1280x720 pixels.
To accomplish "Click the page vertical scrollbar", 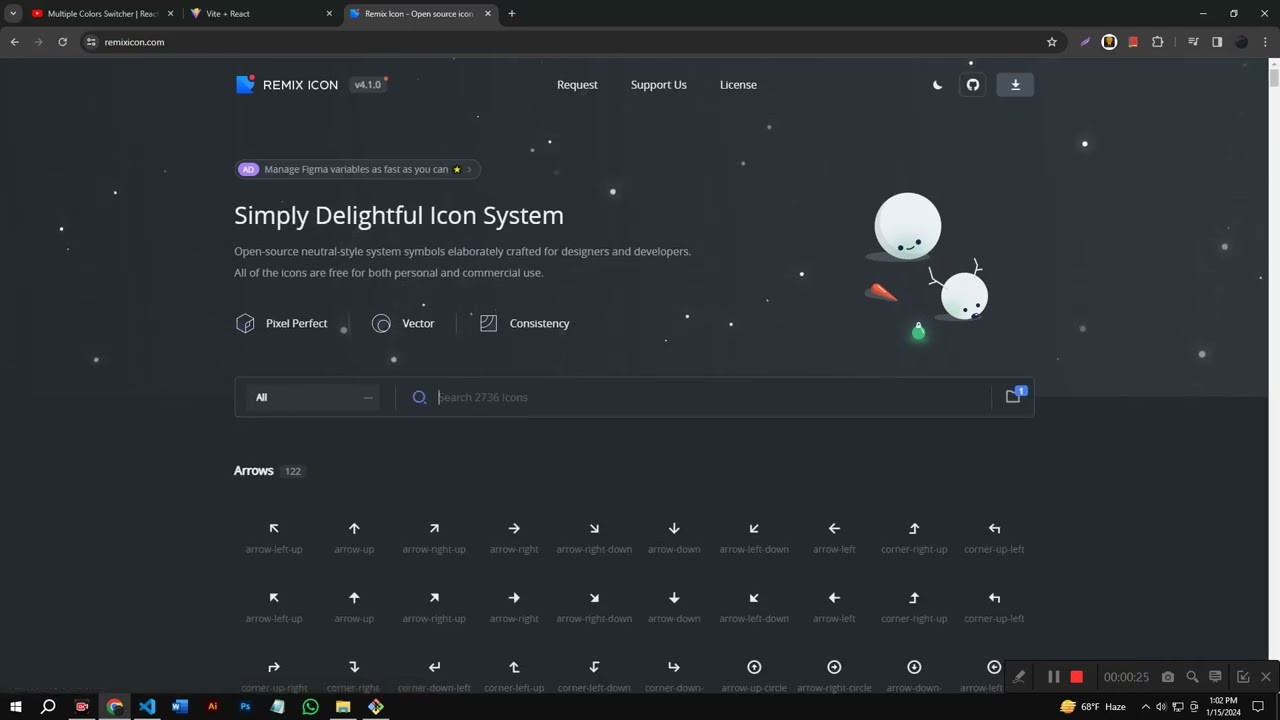I will (x=1274, y=78).
